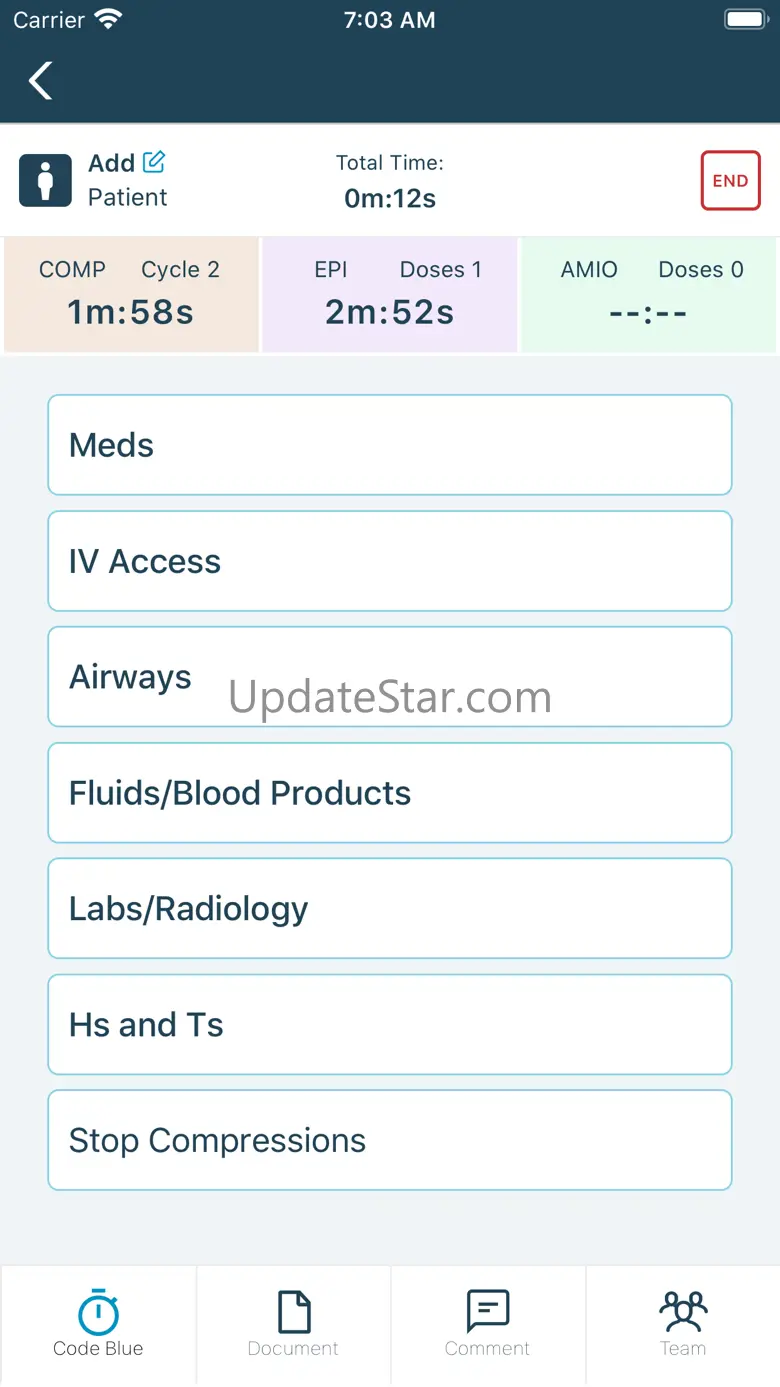Expand the IV Access section
The width and height of the screenshot is (780, 1387).
(x=390, y=561)
